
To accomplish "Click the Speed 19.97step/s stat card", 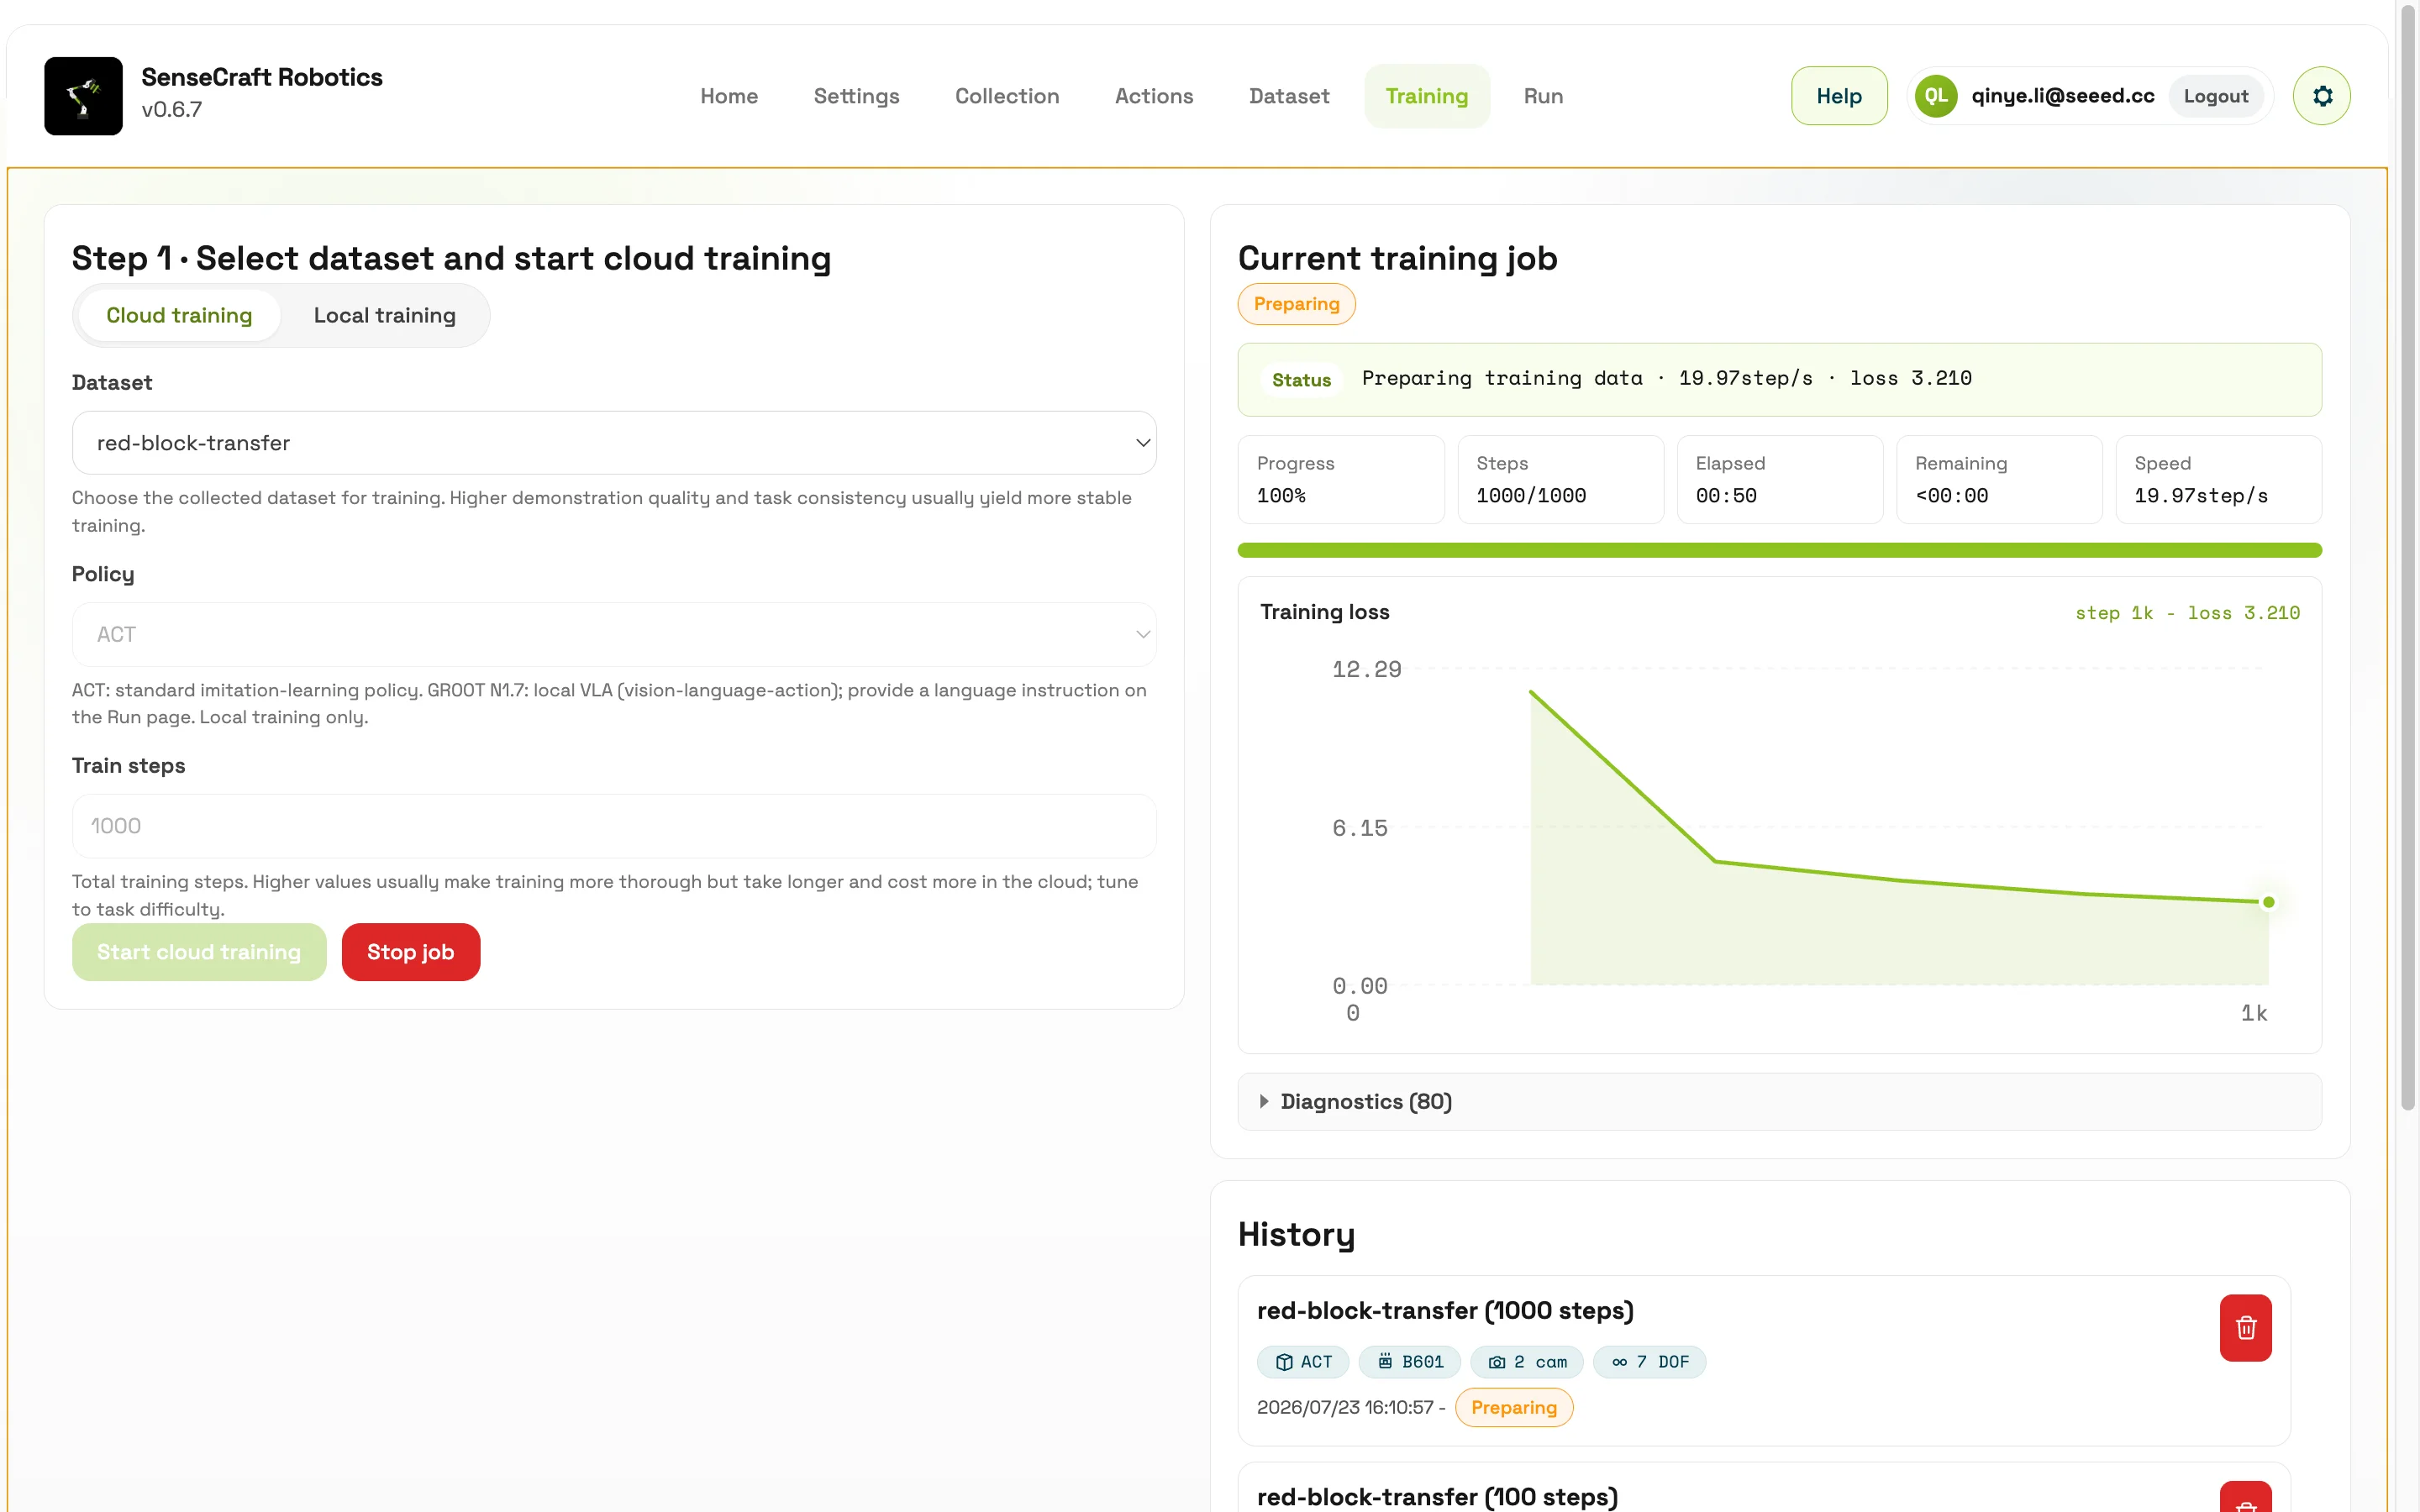I will pyautogui.click(x=2219, y=480).
